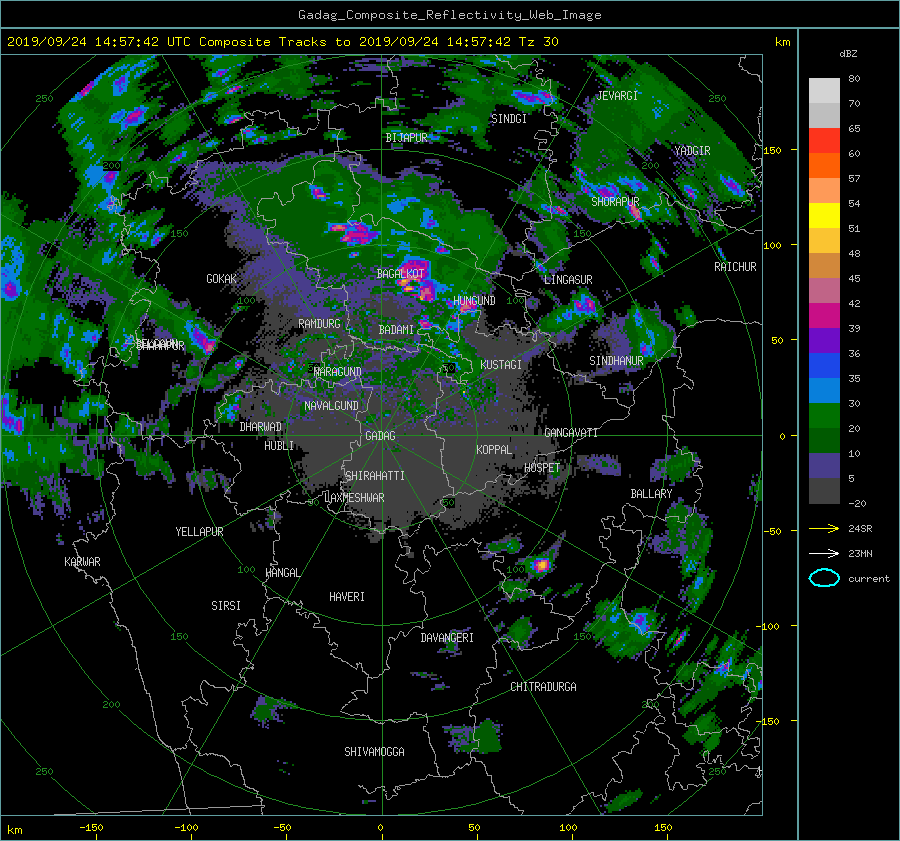
Task: Click the KARWAR town label
Action: click(82, 562)
